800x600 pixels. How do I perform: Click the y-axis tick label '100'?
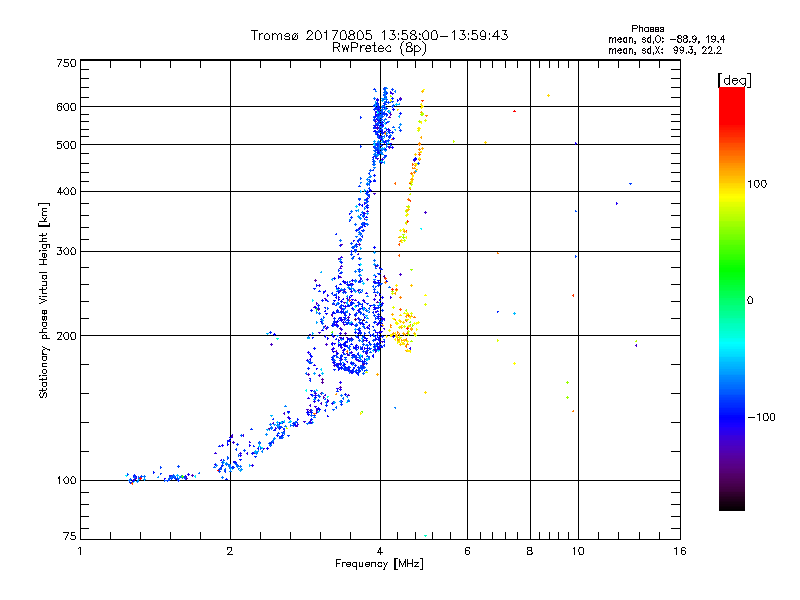tap(66, 480)
